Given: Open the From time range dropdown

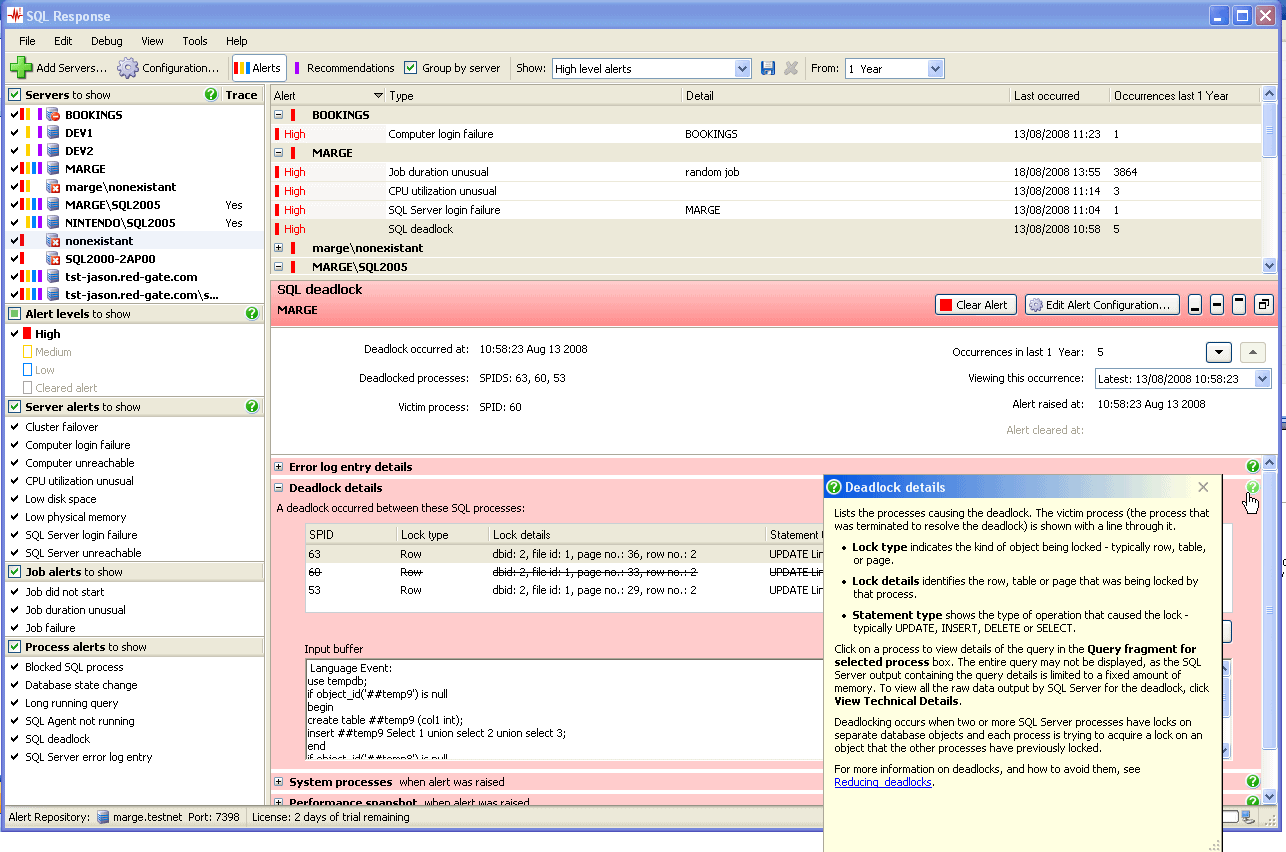Looking at the screenshot, I should click(x=935, y=69).
